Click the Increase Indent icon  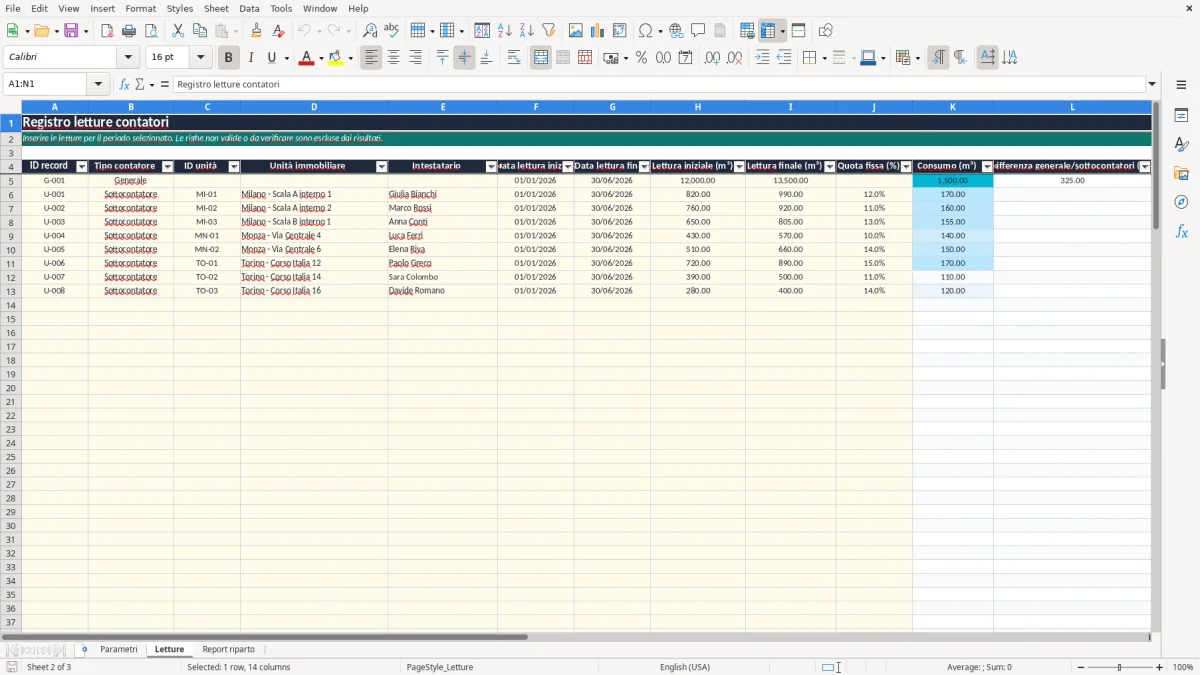point(762,58)
